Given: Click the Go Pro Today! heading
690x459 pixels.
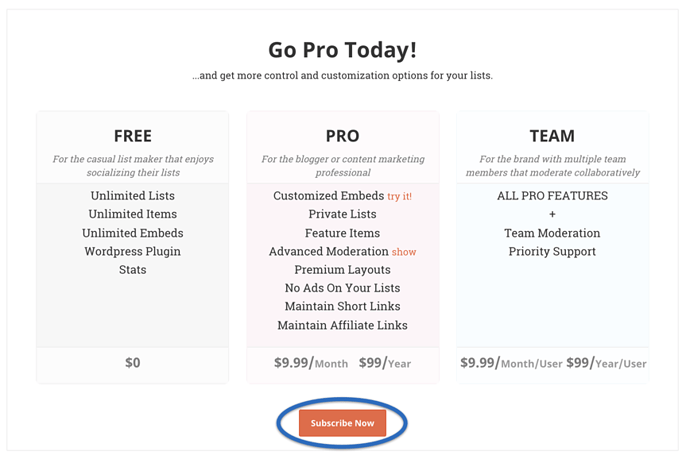Looking at the screenshot, I should point(342,50).
